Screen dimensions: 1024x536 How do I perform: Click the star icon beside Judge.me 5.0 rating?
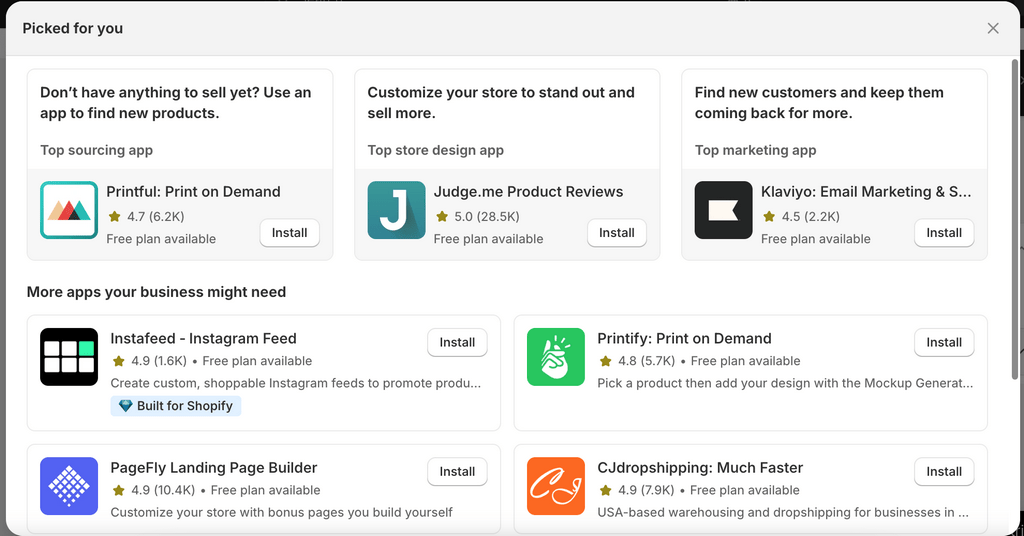coord(442,217)
